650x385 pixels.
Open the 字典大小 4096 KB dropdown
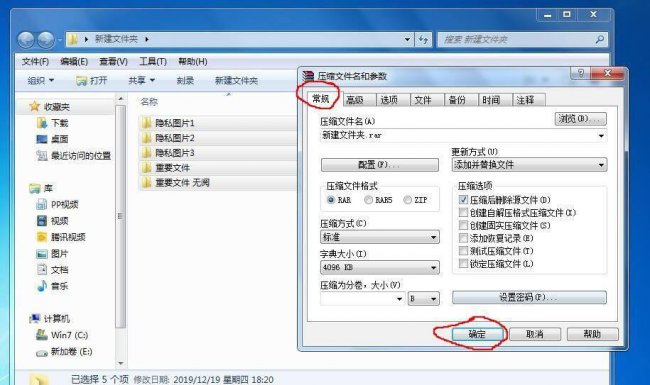[x=380, y=267]
